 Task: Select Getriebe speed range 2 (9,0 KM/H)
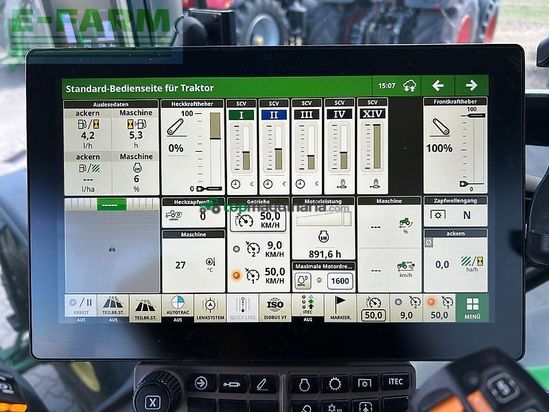coord(258,249)
